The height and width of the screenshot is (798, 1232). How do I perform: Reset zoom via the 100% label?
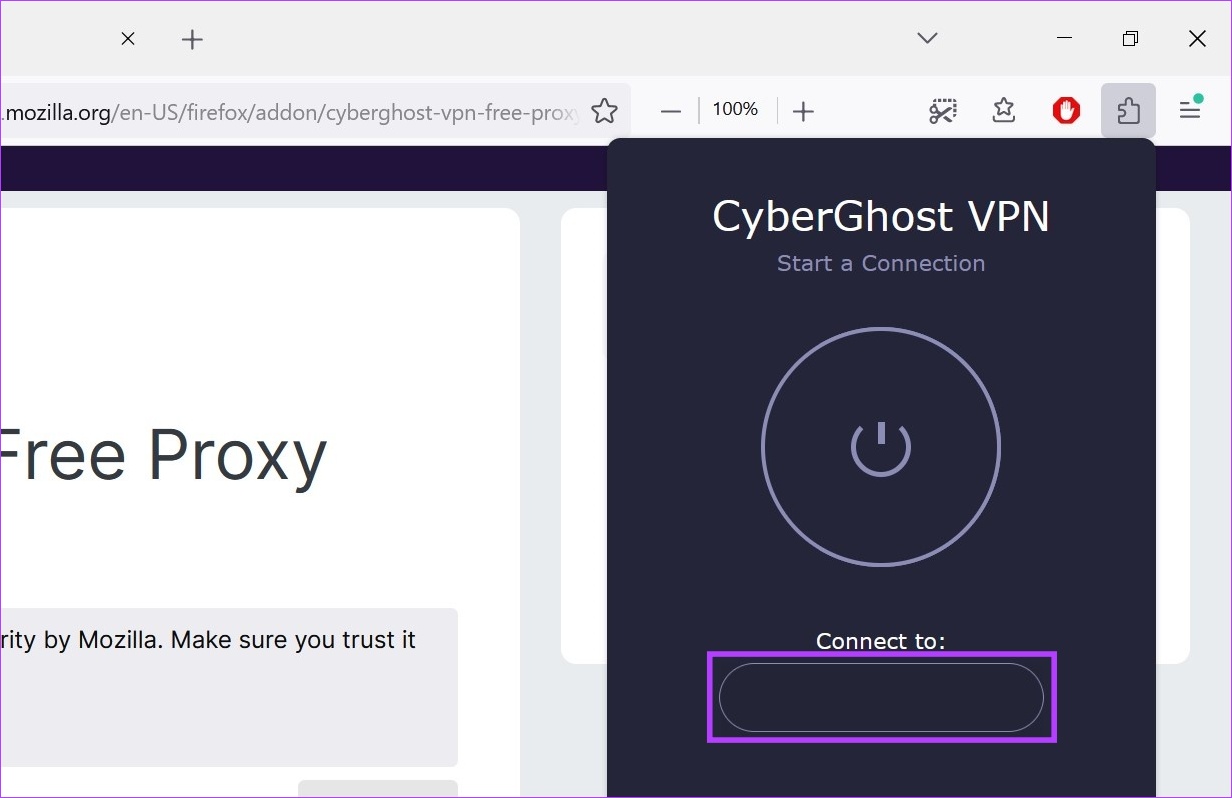[735, 109]
